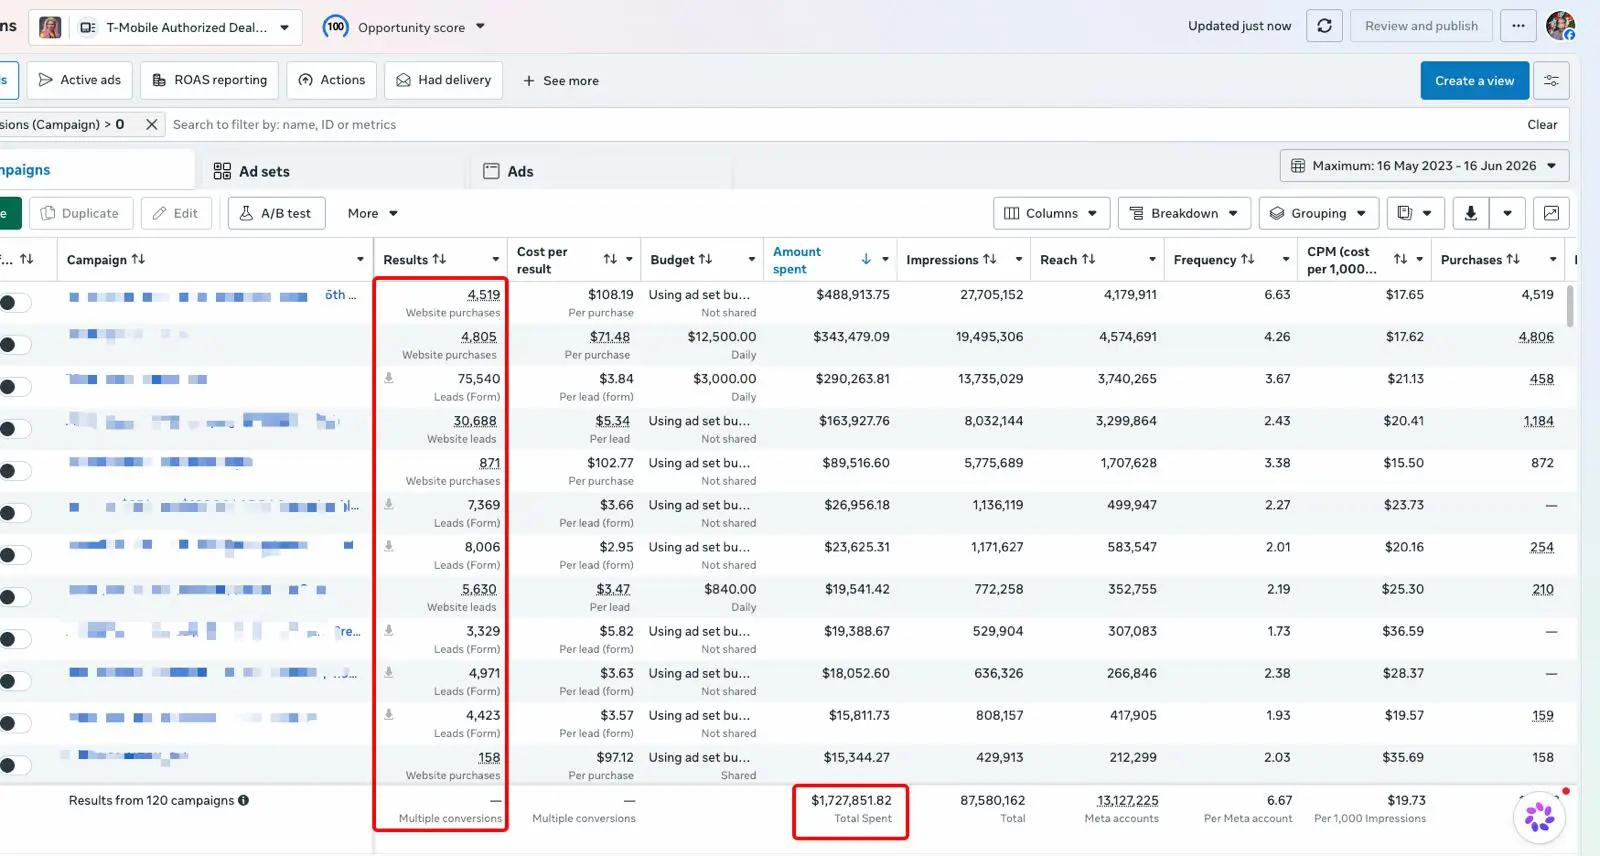Switch to the Ad sets tab
Viewport: 1600px width, 856px height.
click(x=252, y=171)
